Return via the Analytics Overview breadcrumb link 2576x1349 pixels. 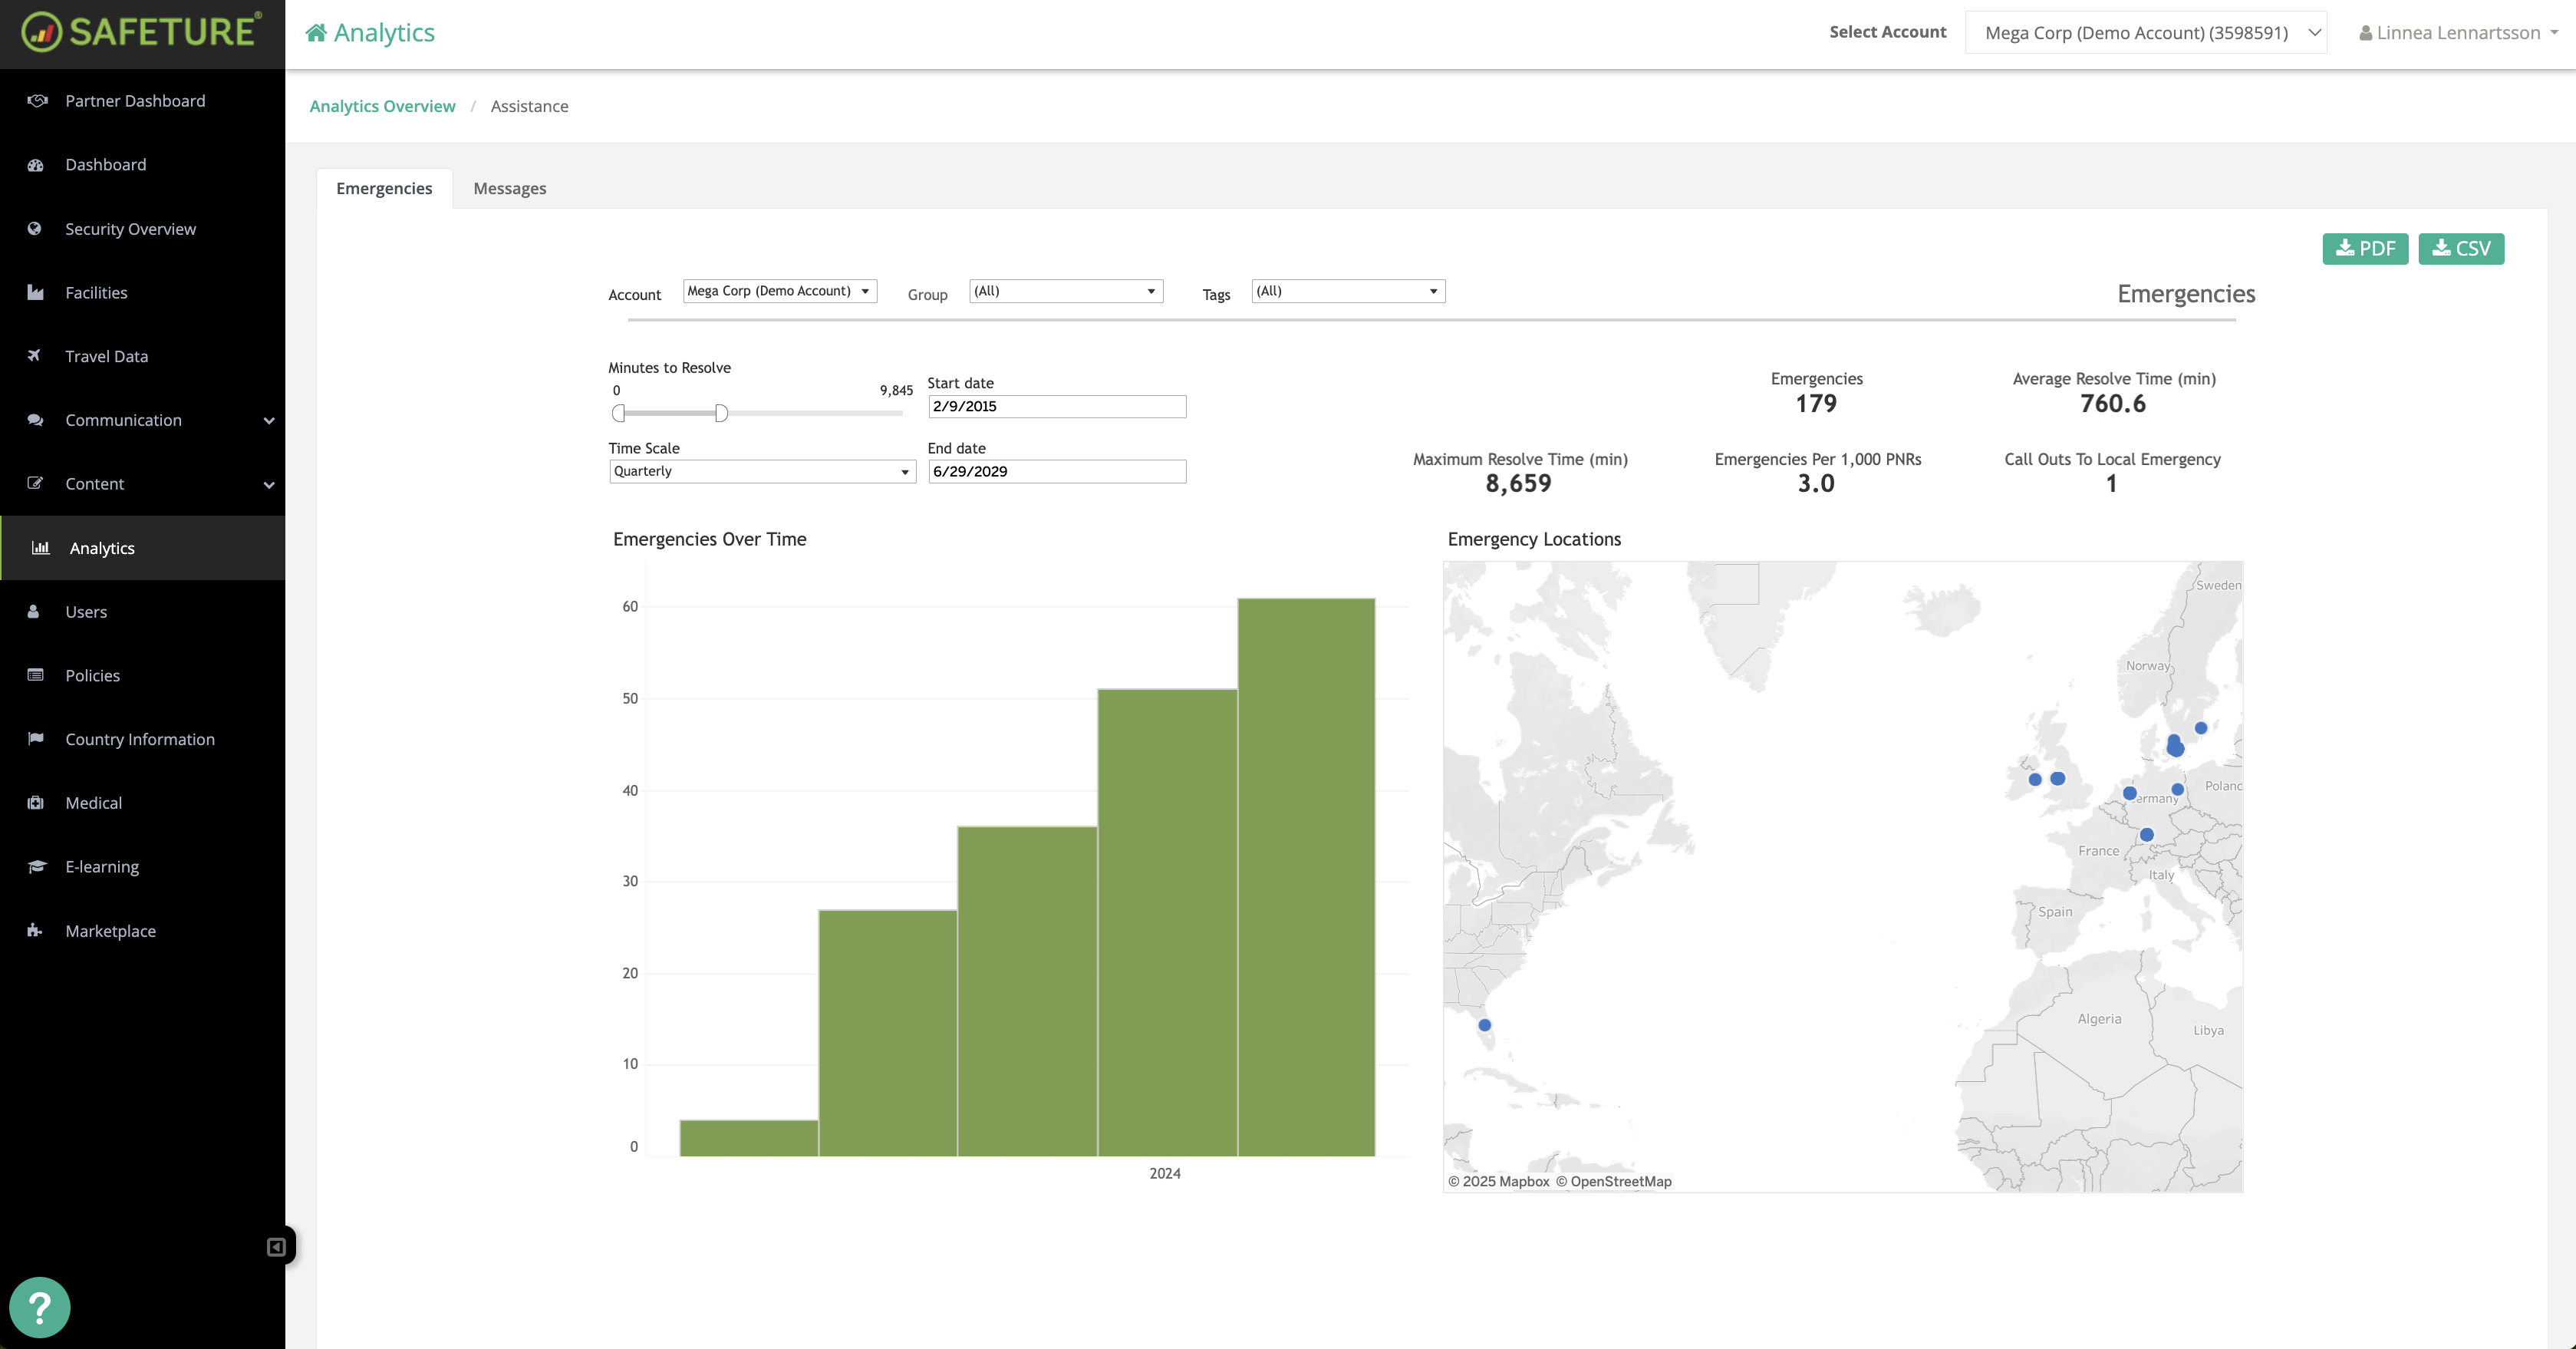click(x=382, y=106)
